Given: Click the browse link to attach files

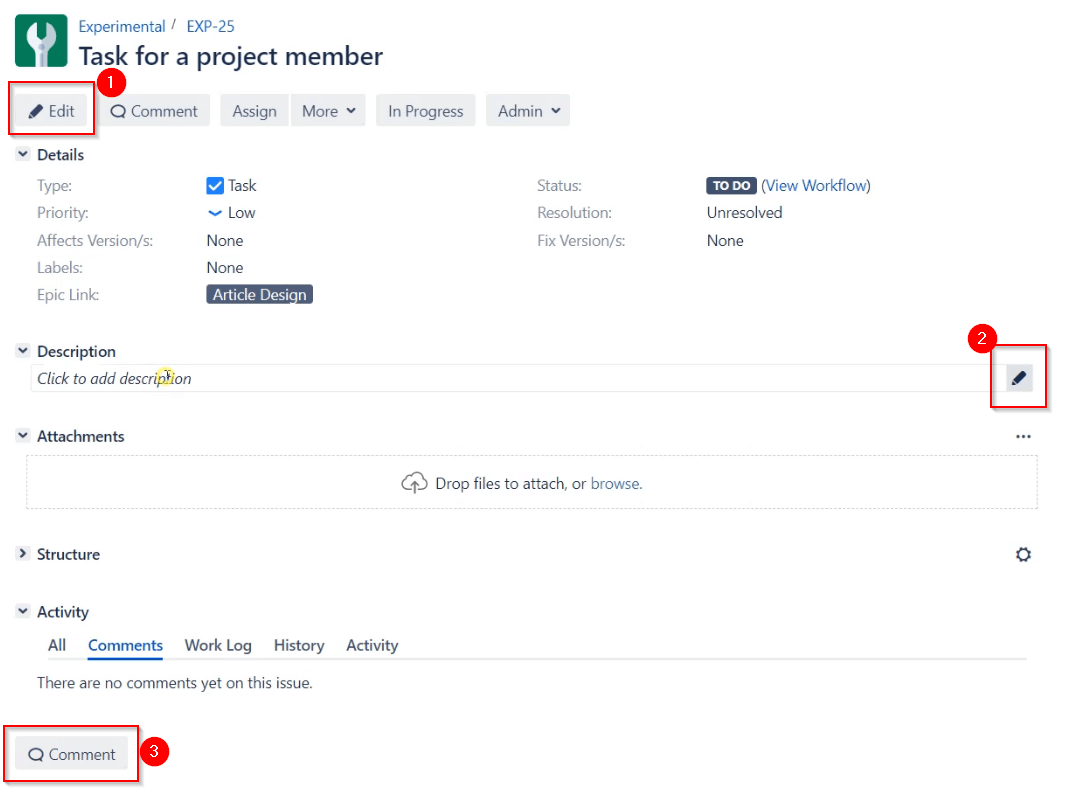Looking at the screenshot, I should [615, 483].
